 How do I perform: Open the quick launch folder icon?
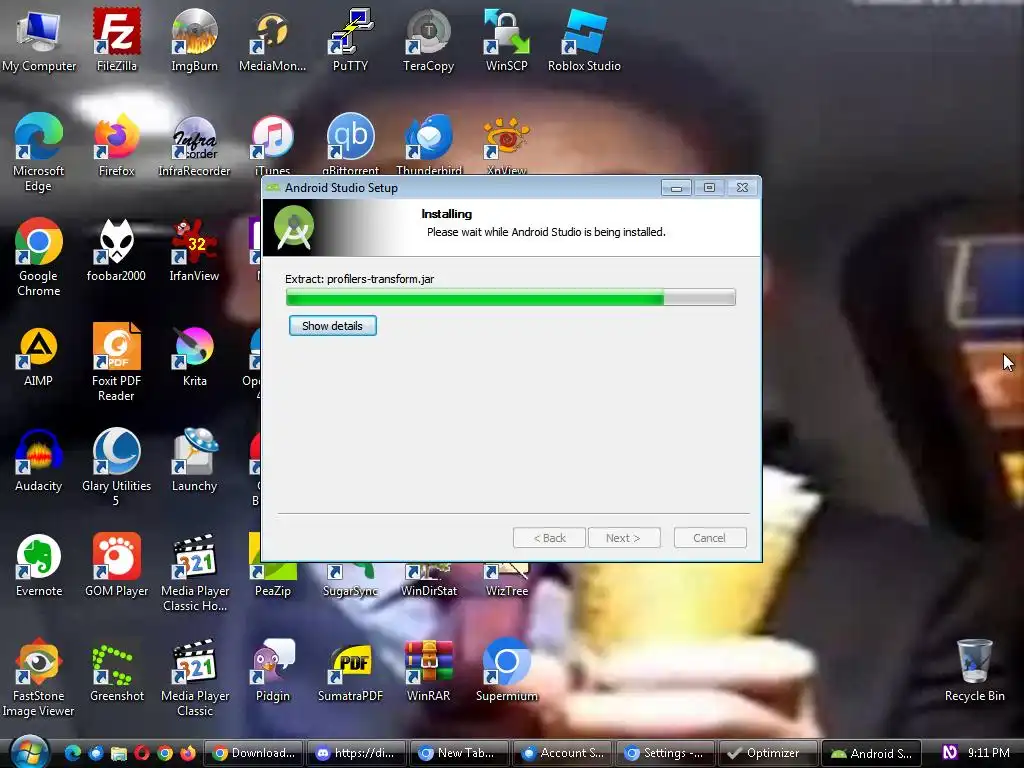[x=118, y=753]
